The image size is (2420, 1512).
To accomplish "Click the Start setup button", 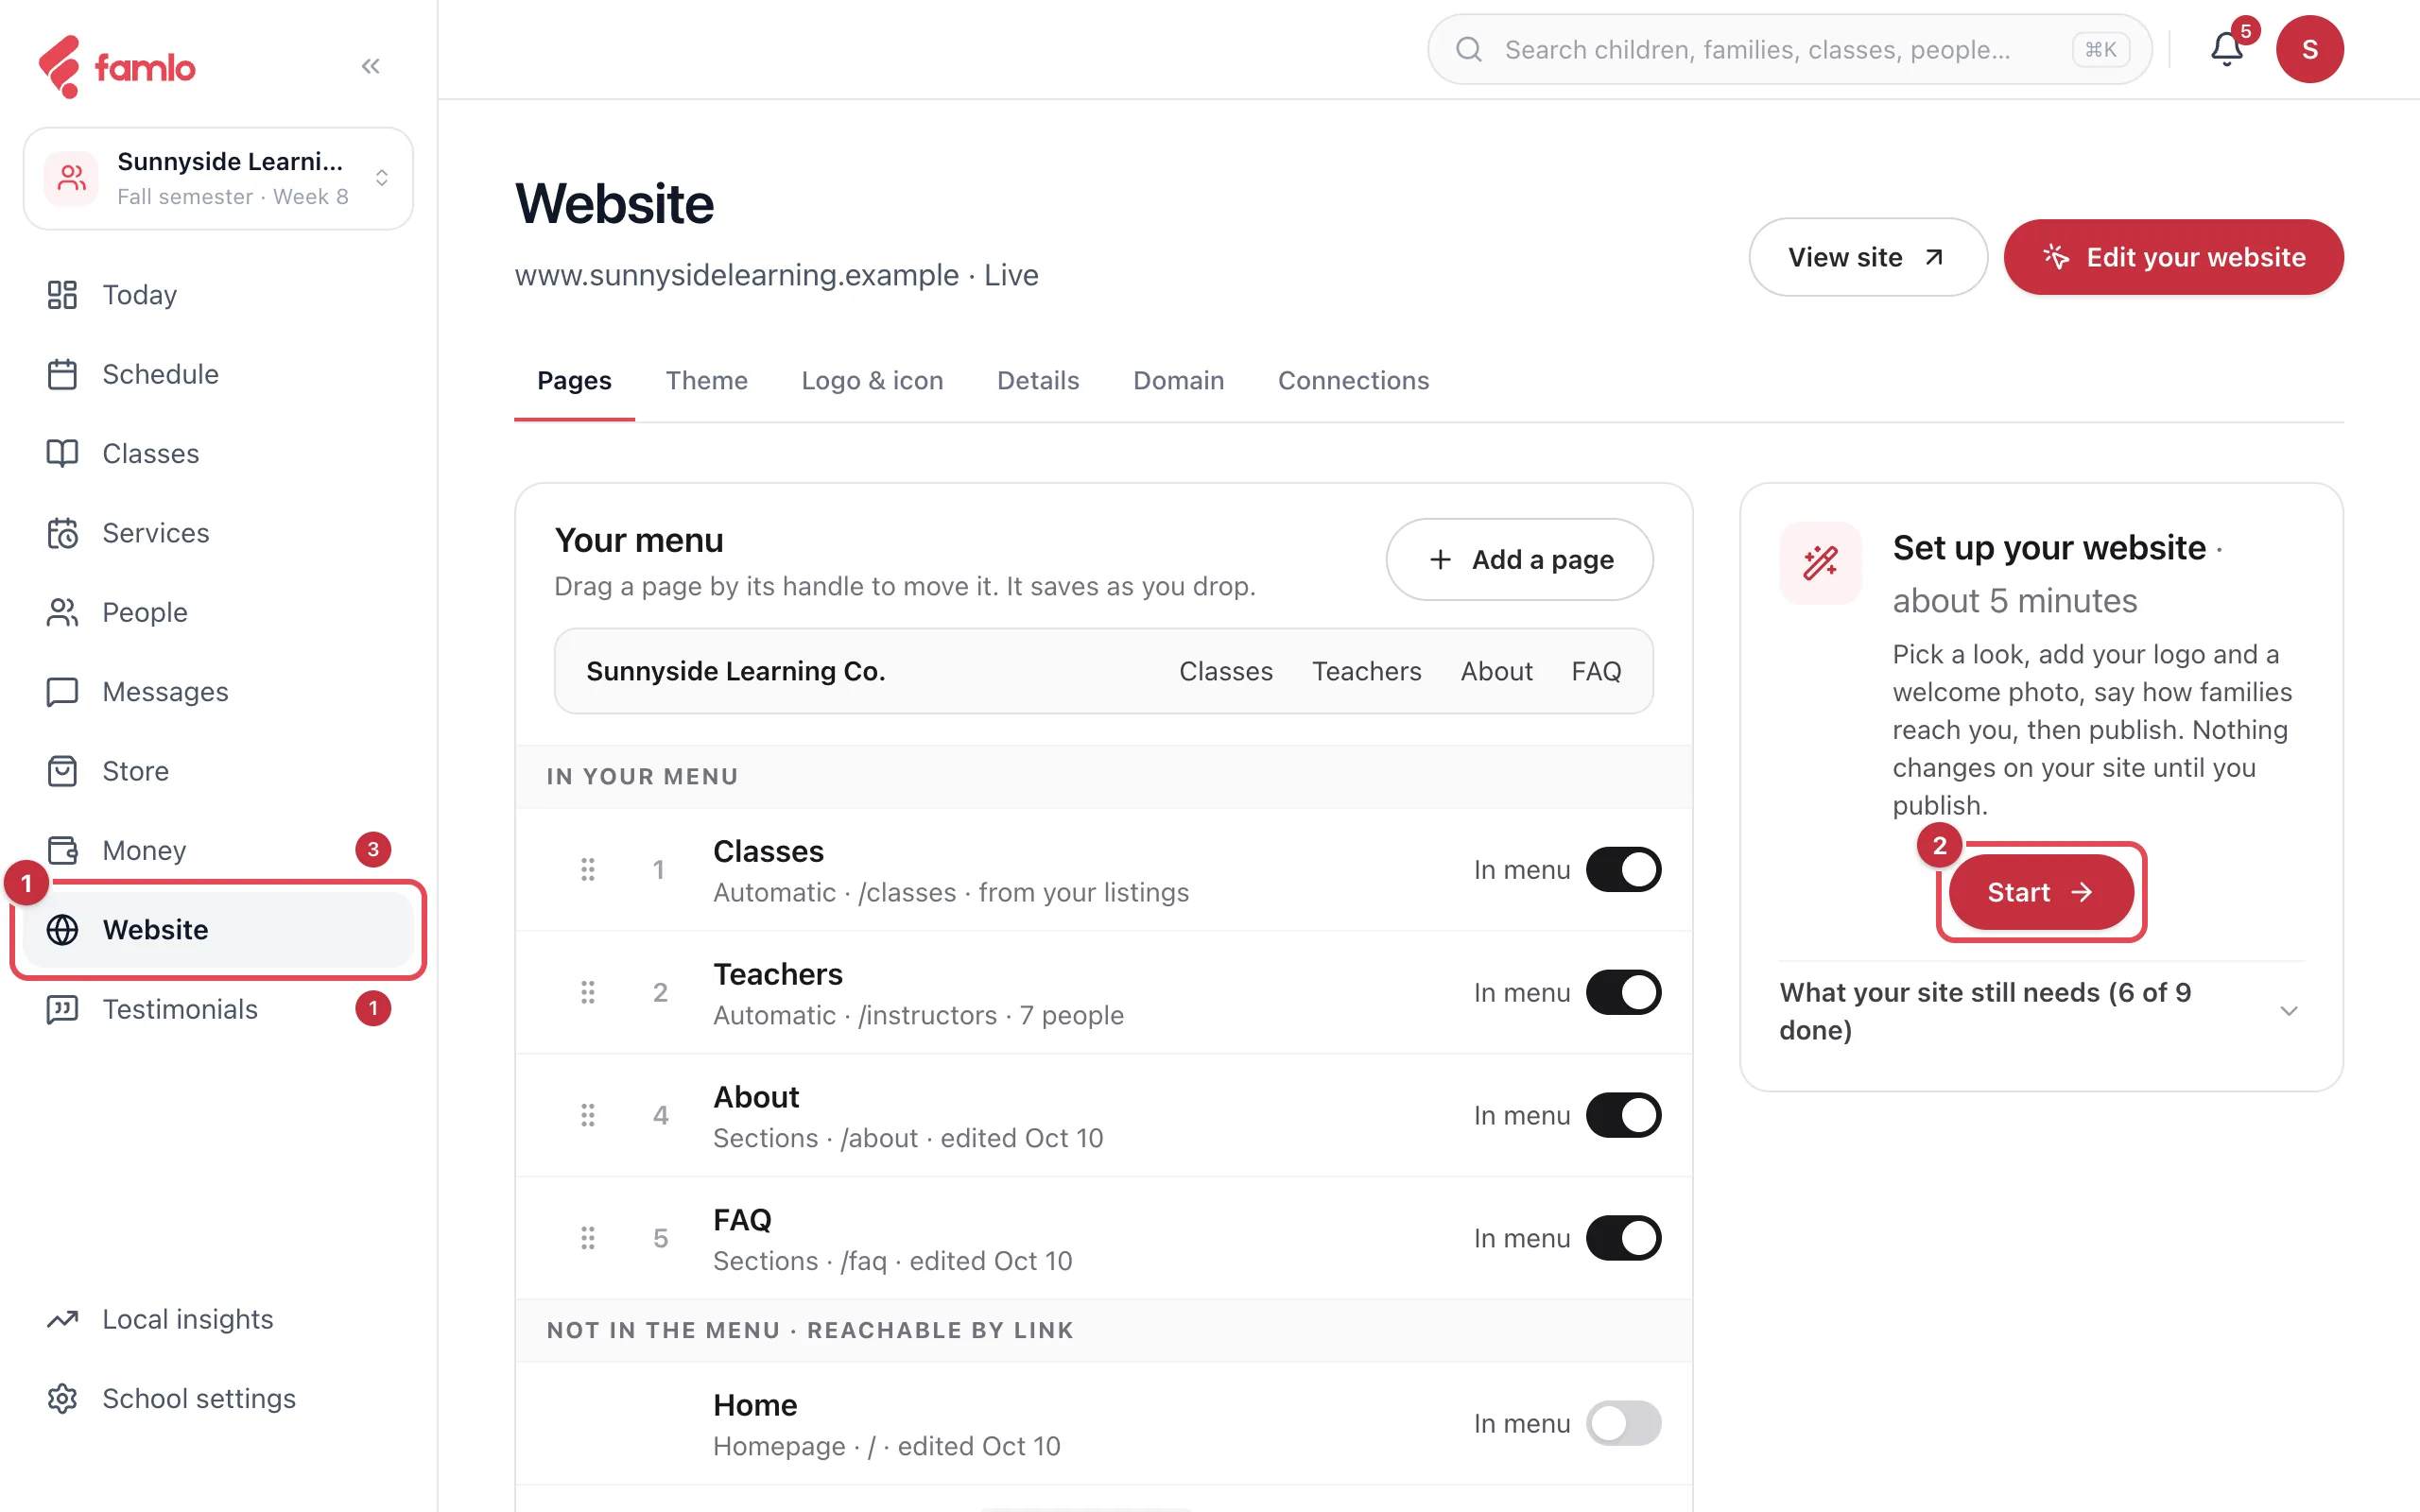I will click(x=2040, y=892).
